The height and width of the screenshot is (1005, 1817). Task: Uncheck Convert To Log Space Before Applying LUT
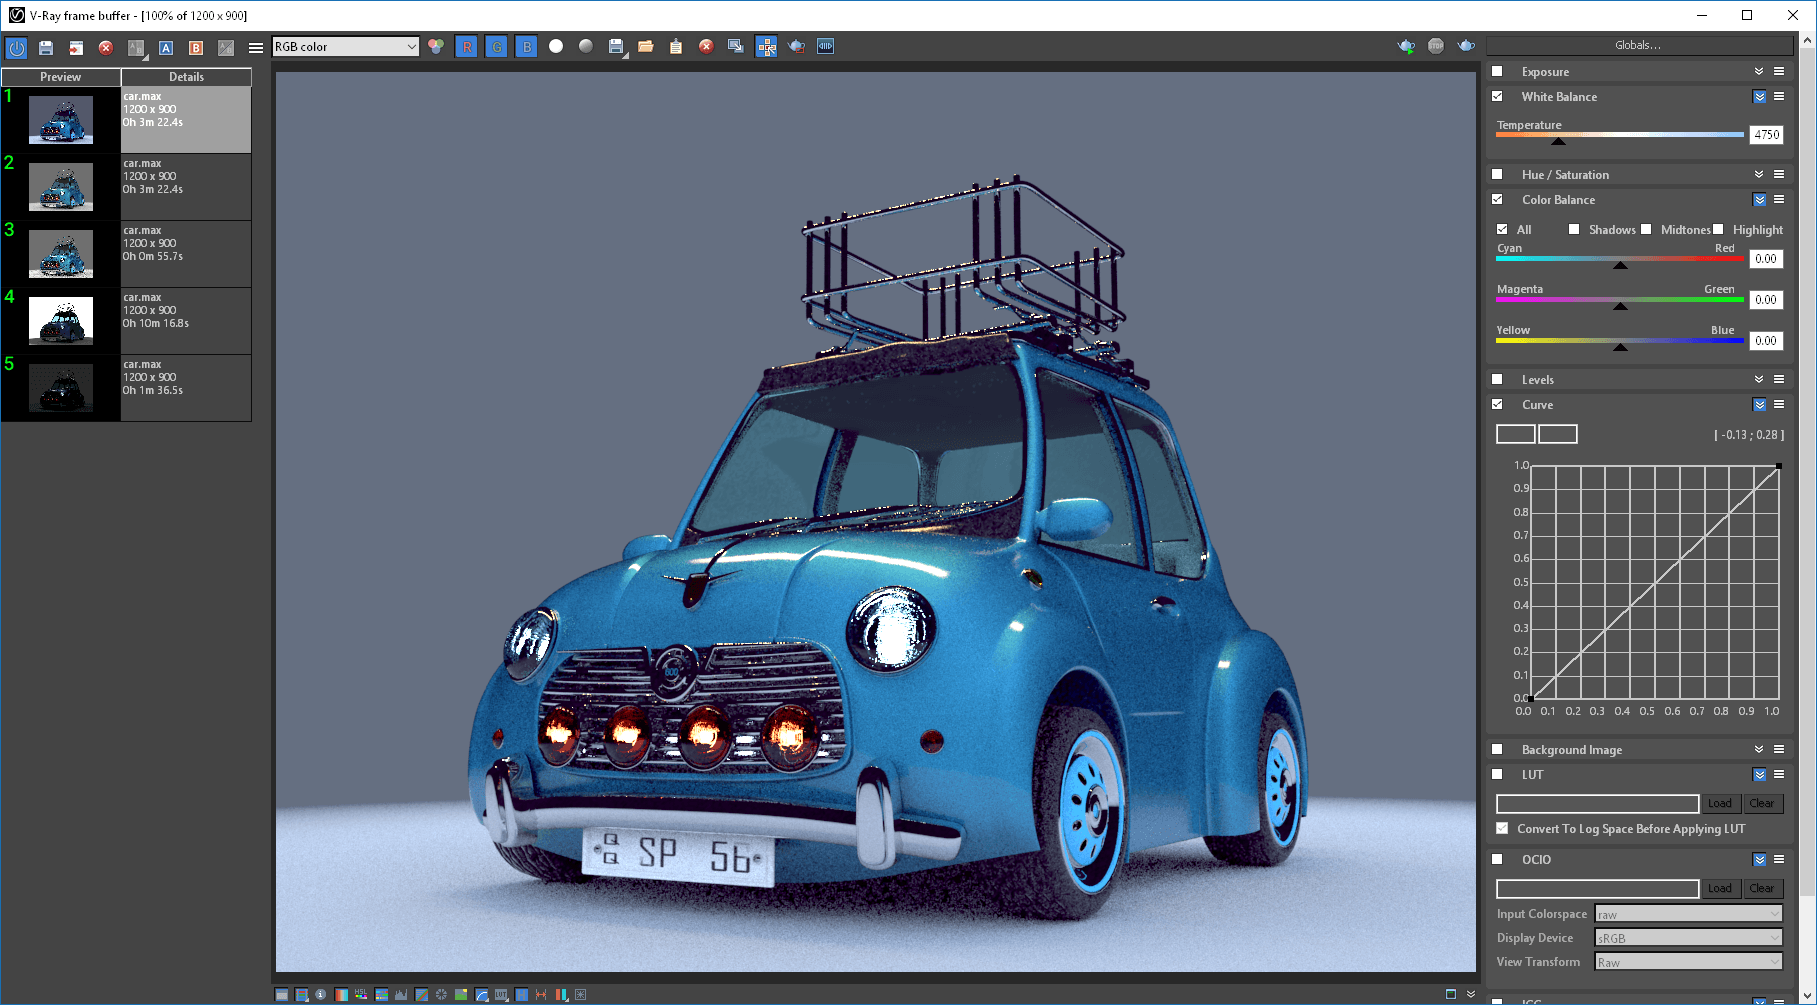pyautogui.click(x=1502, y=828)
